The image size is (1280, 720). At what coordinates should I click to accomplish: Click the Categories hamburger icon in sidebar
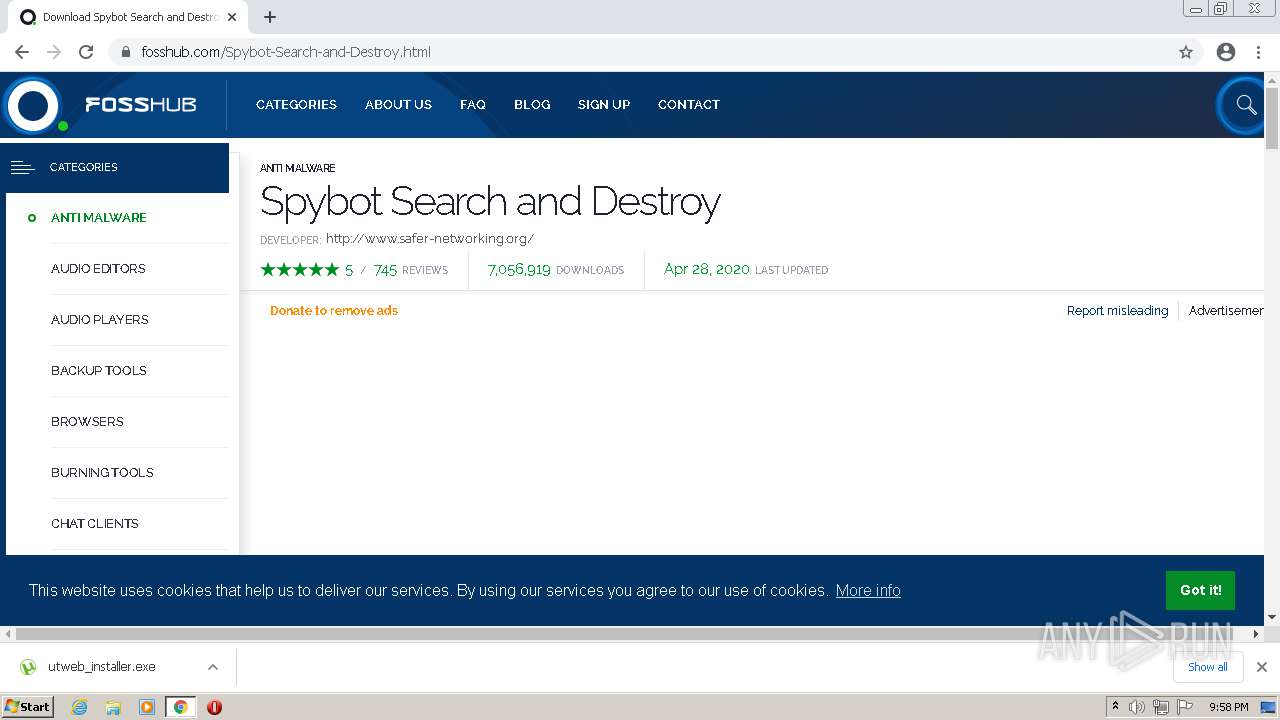[x=23, y=167]
